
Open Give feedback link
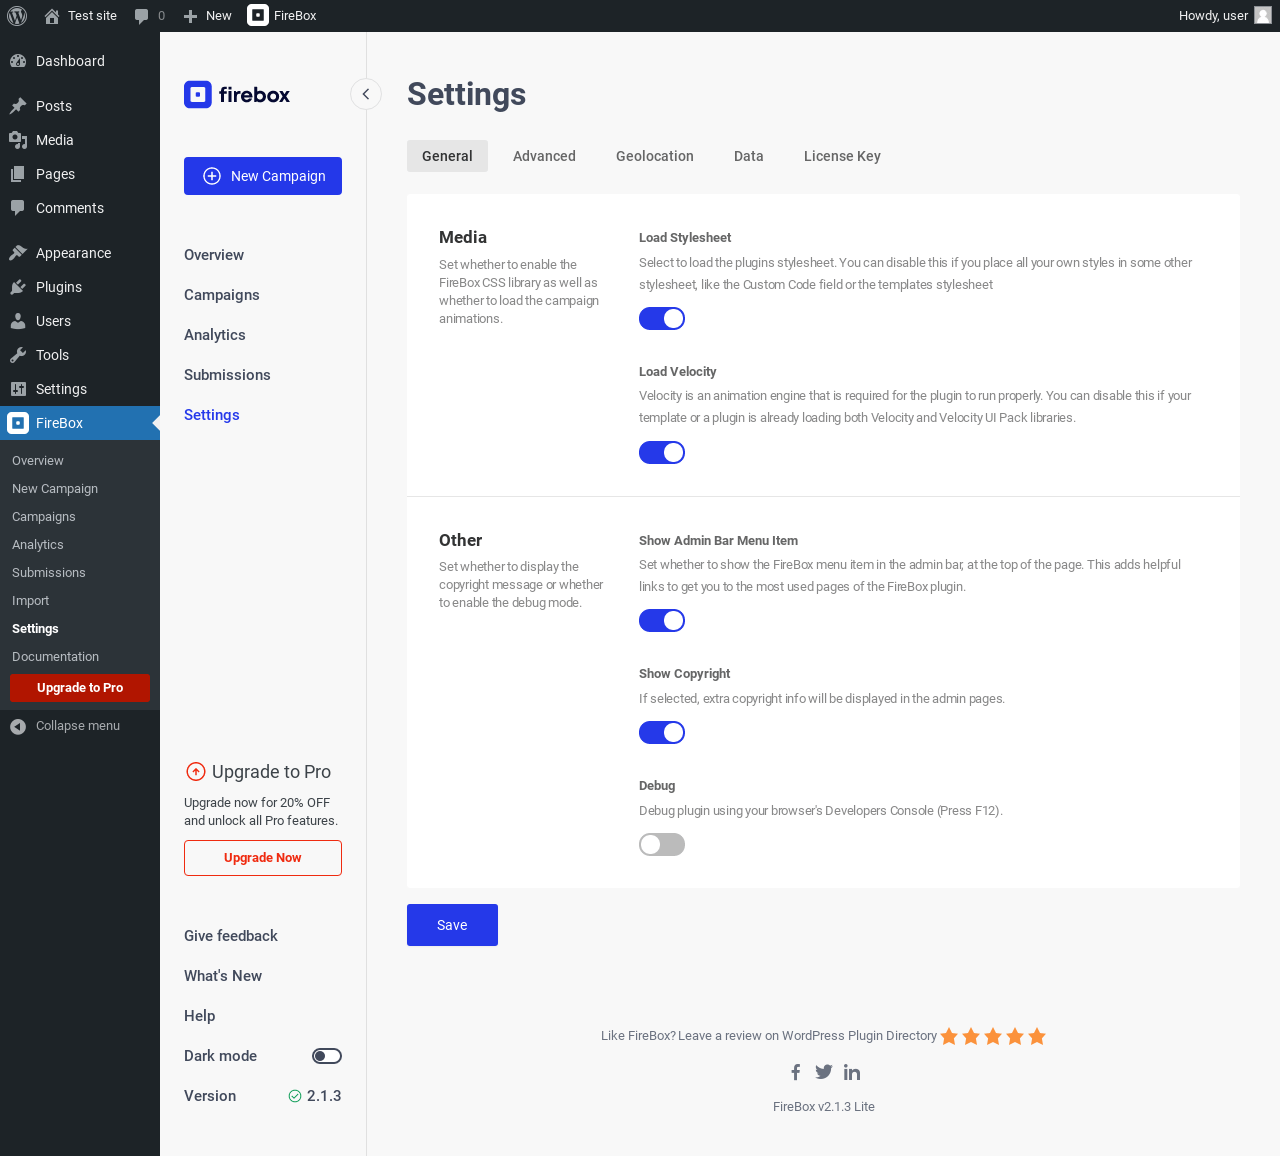tap(231, 936)
